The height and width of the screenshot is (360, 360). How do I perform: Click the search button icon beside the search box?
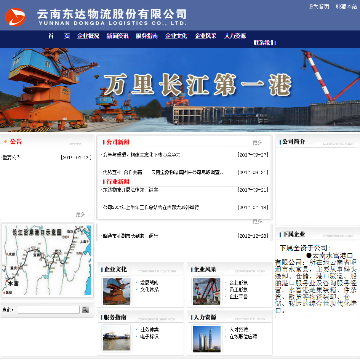pyautogui.click(x=85, y=310)
